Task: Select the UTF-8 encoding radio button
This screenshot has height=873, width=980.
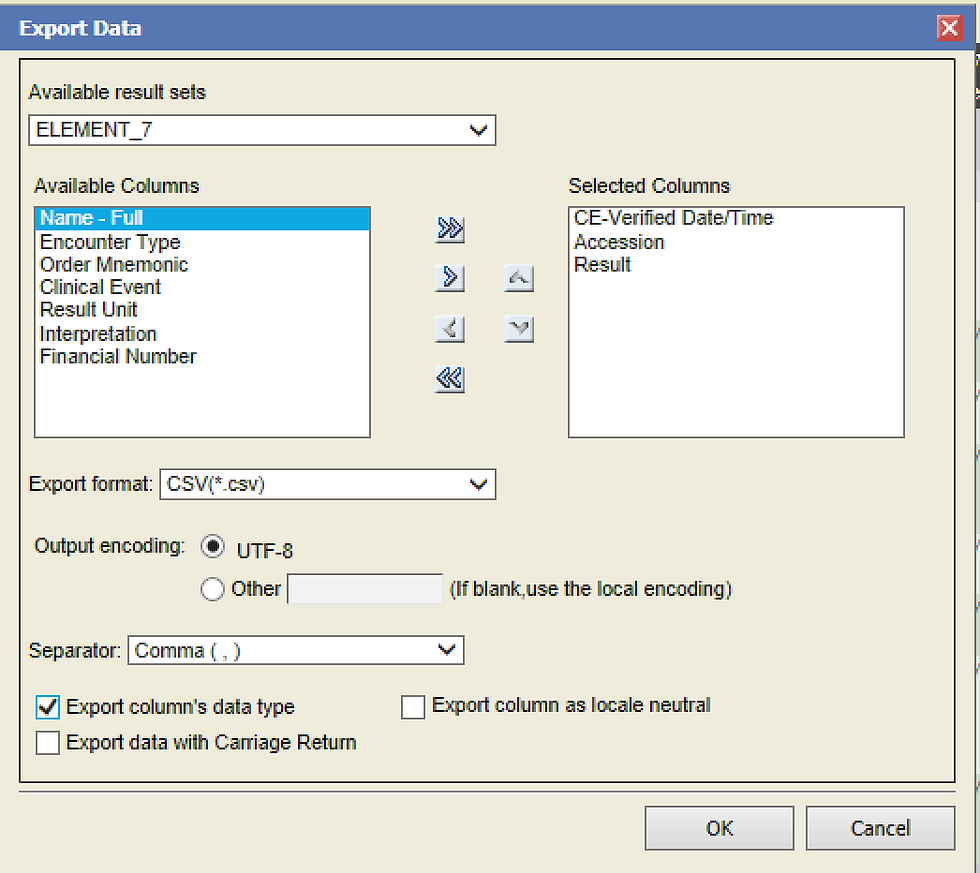Action: tap(212, 547)
